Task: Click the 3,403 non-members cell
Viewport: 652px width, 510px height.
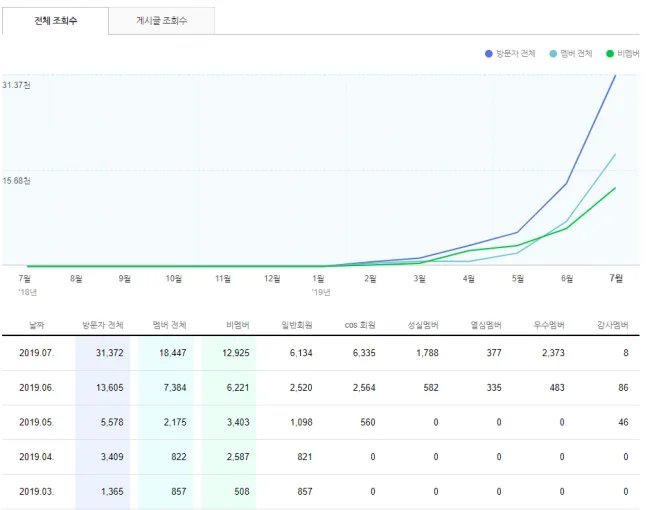Action: [238, 422]
